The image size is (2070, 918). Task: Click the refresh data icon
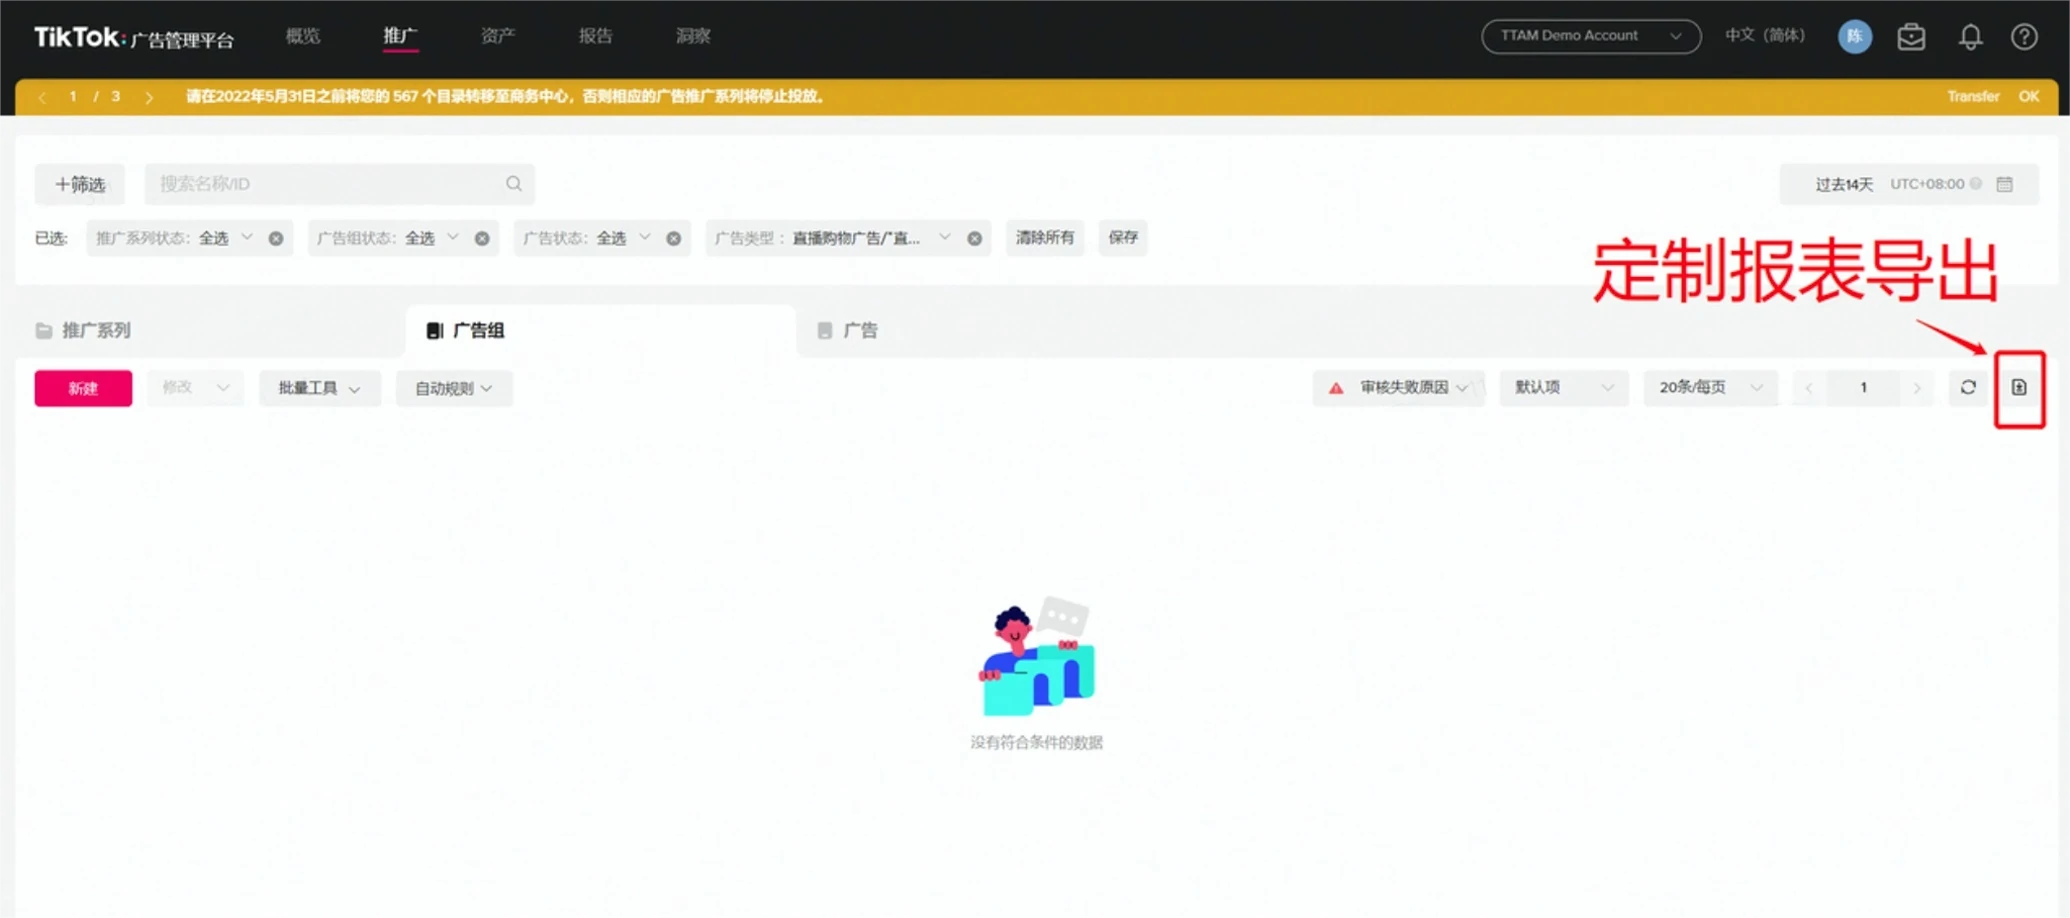point(1967,388)
